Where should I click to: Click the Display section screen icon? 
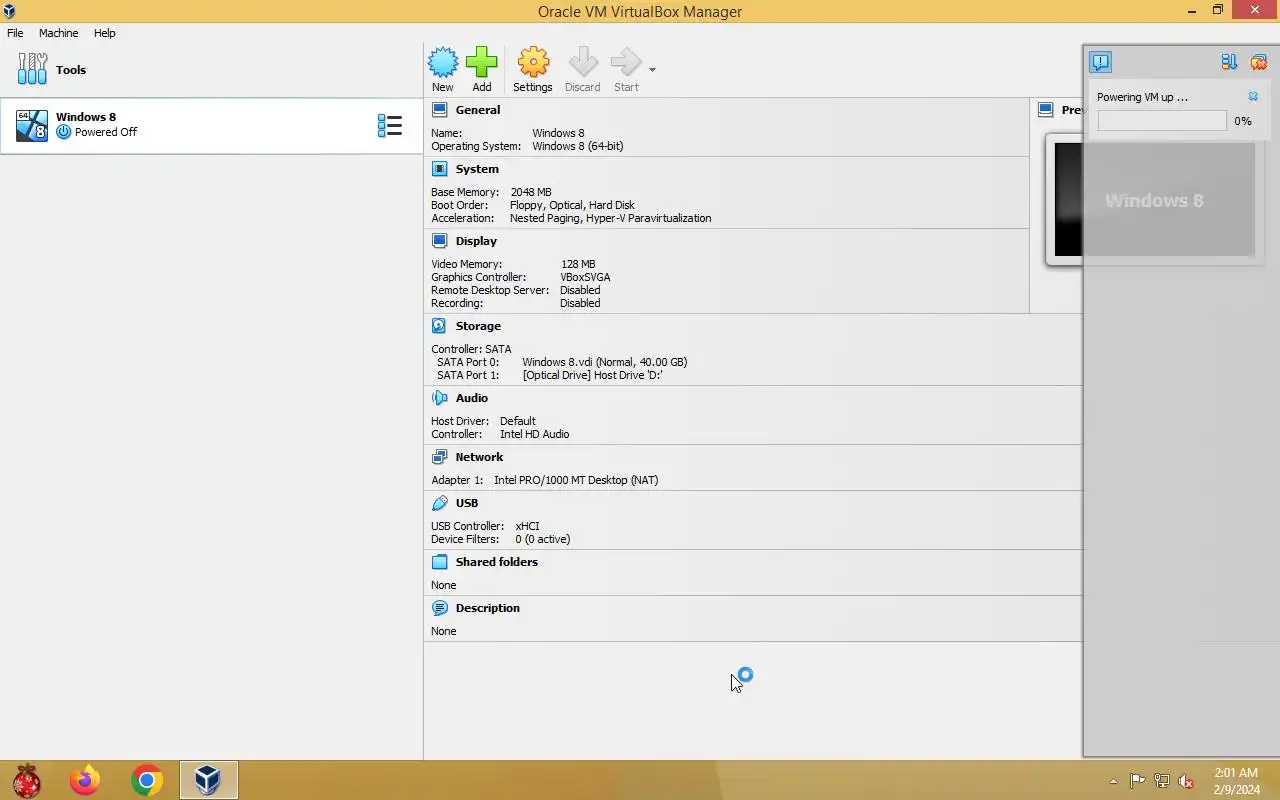coord(439,241)
